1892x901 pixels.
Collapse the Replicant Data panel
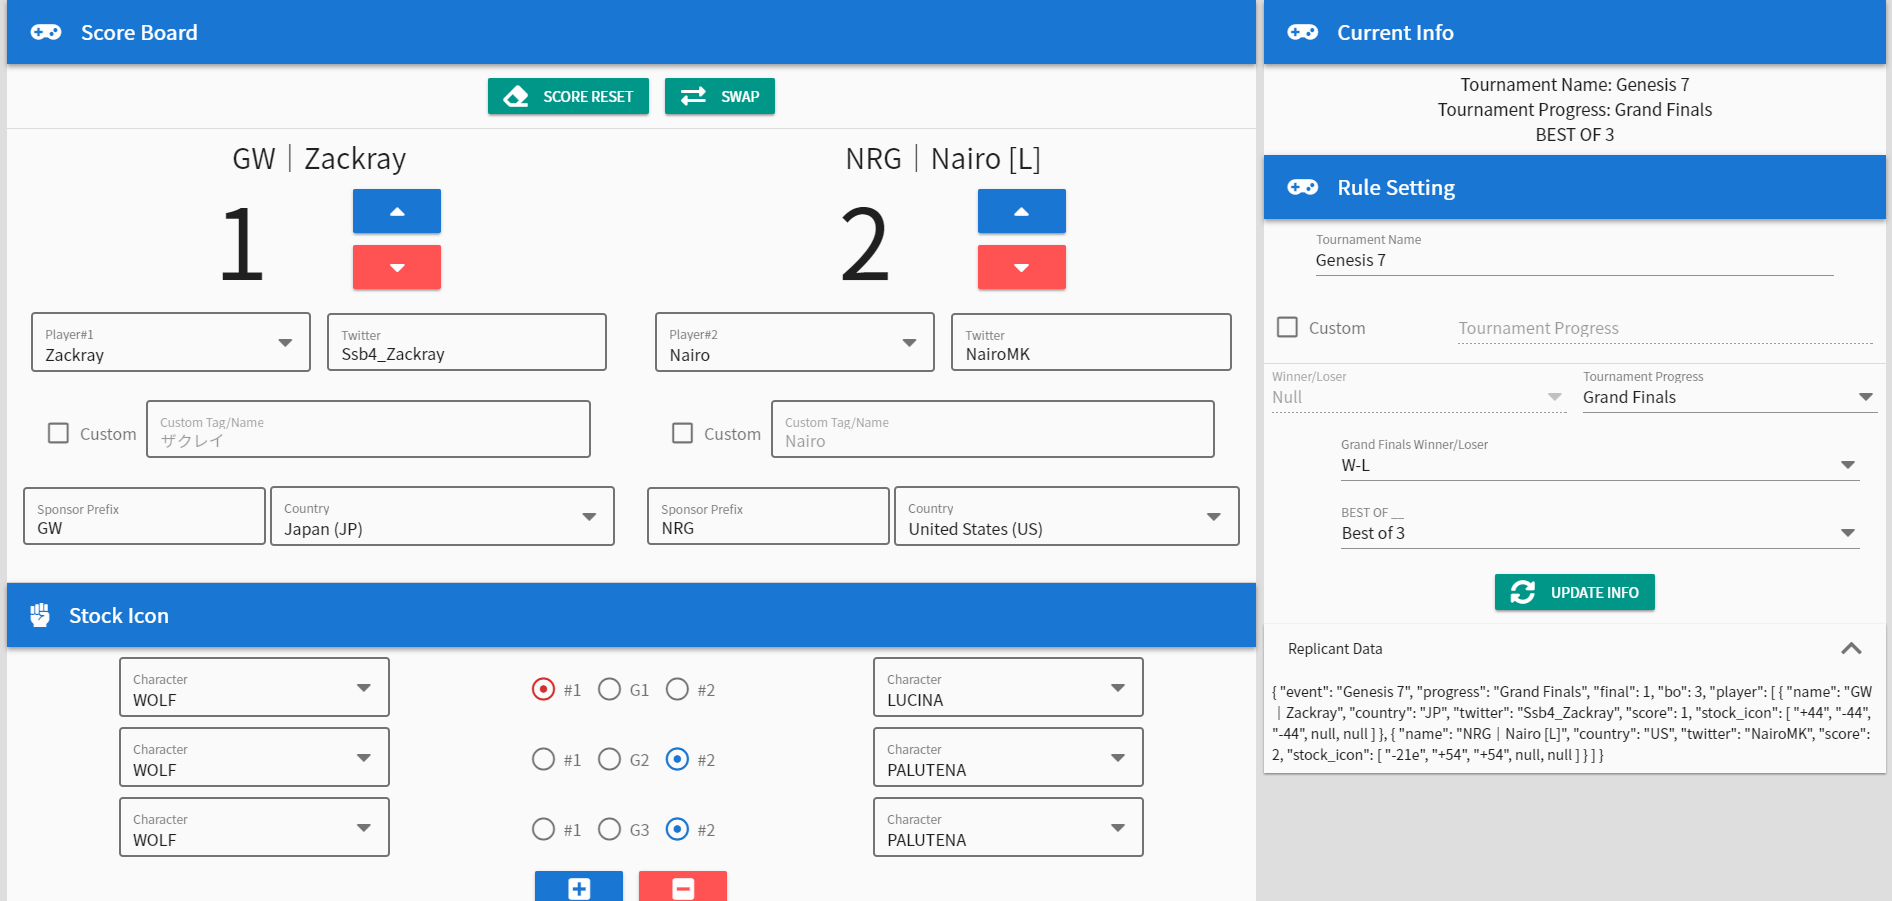(1851, 649)
